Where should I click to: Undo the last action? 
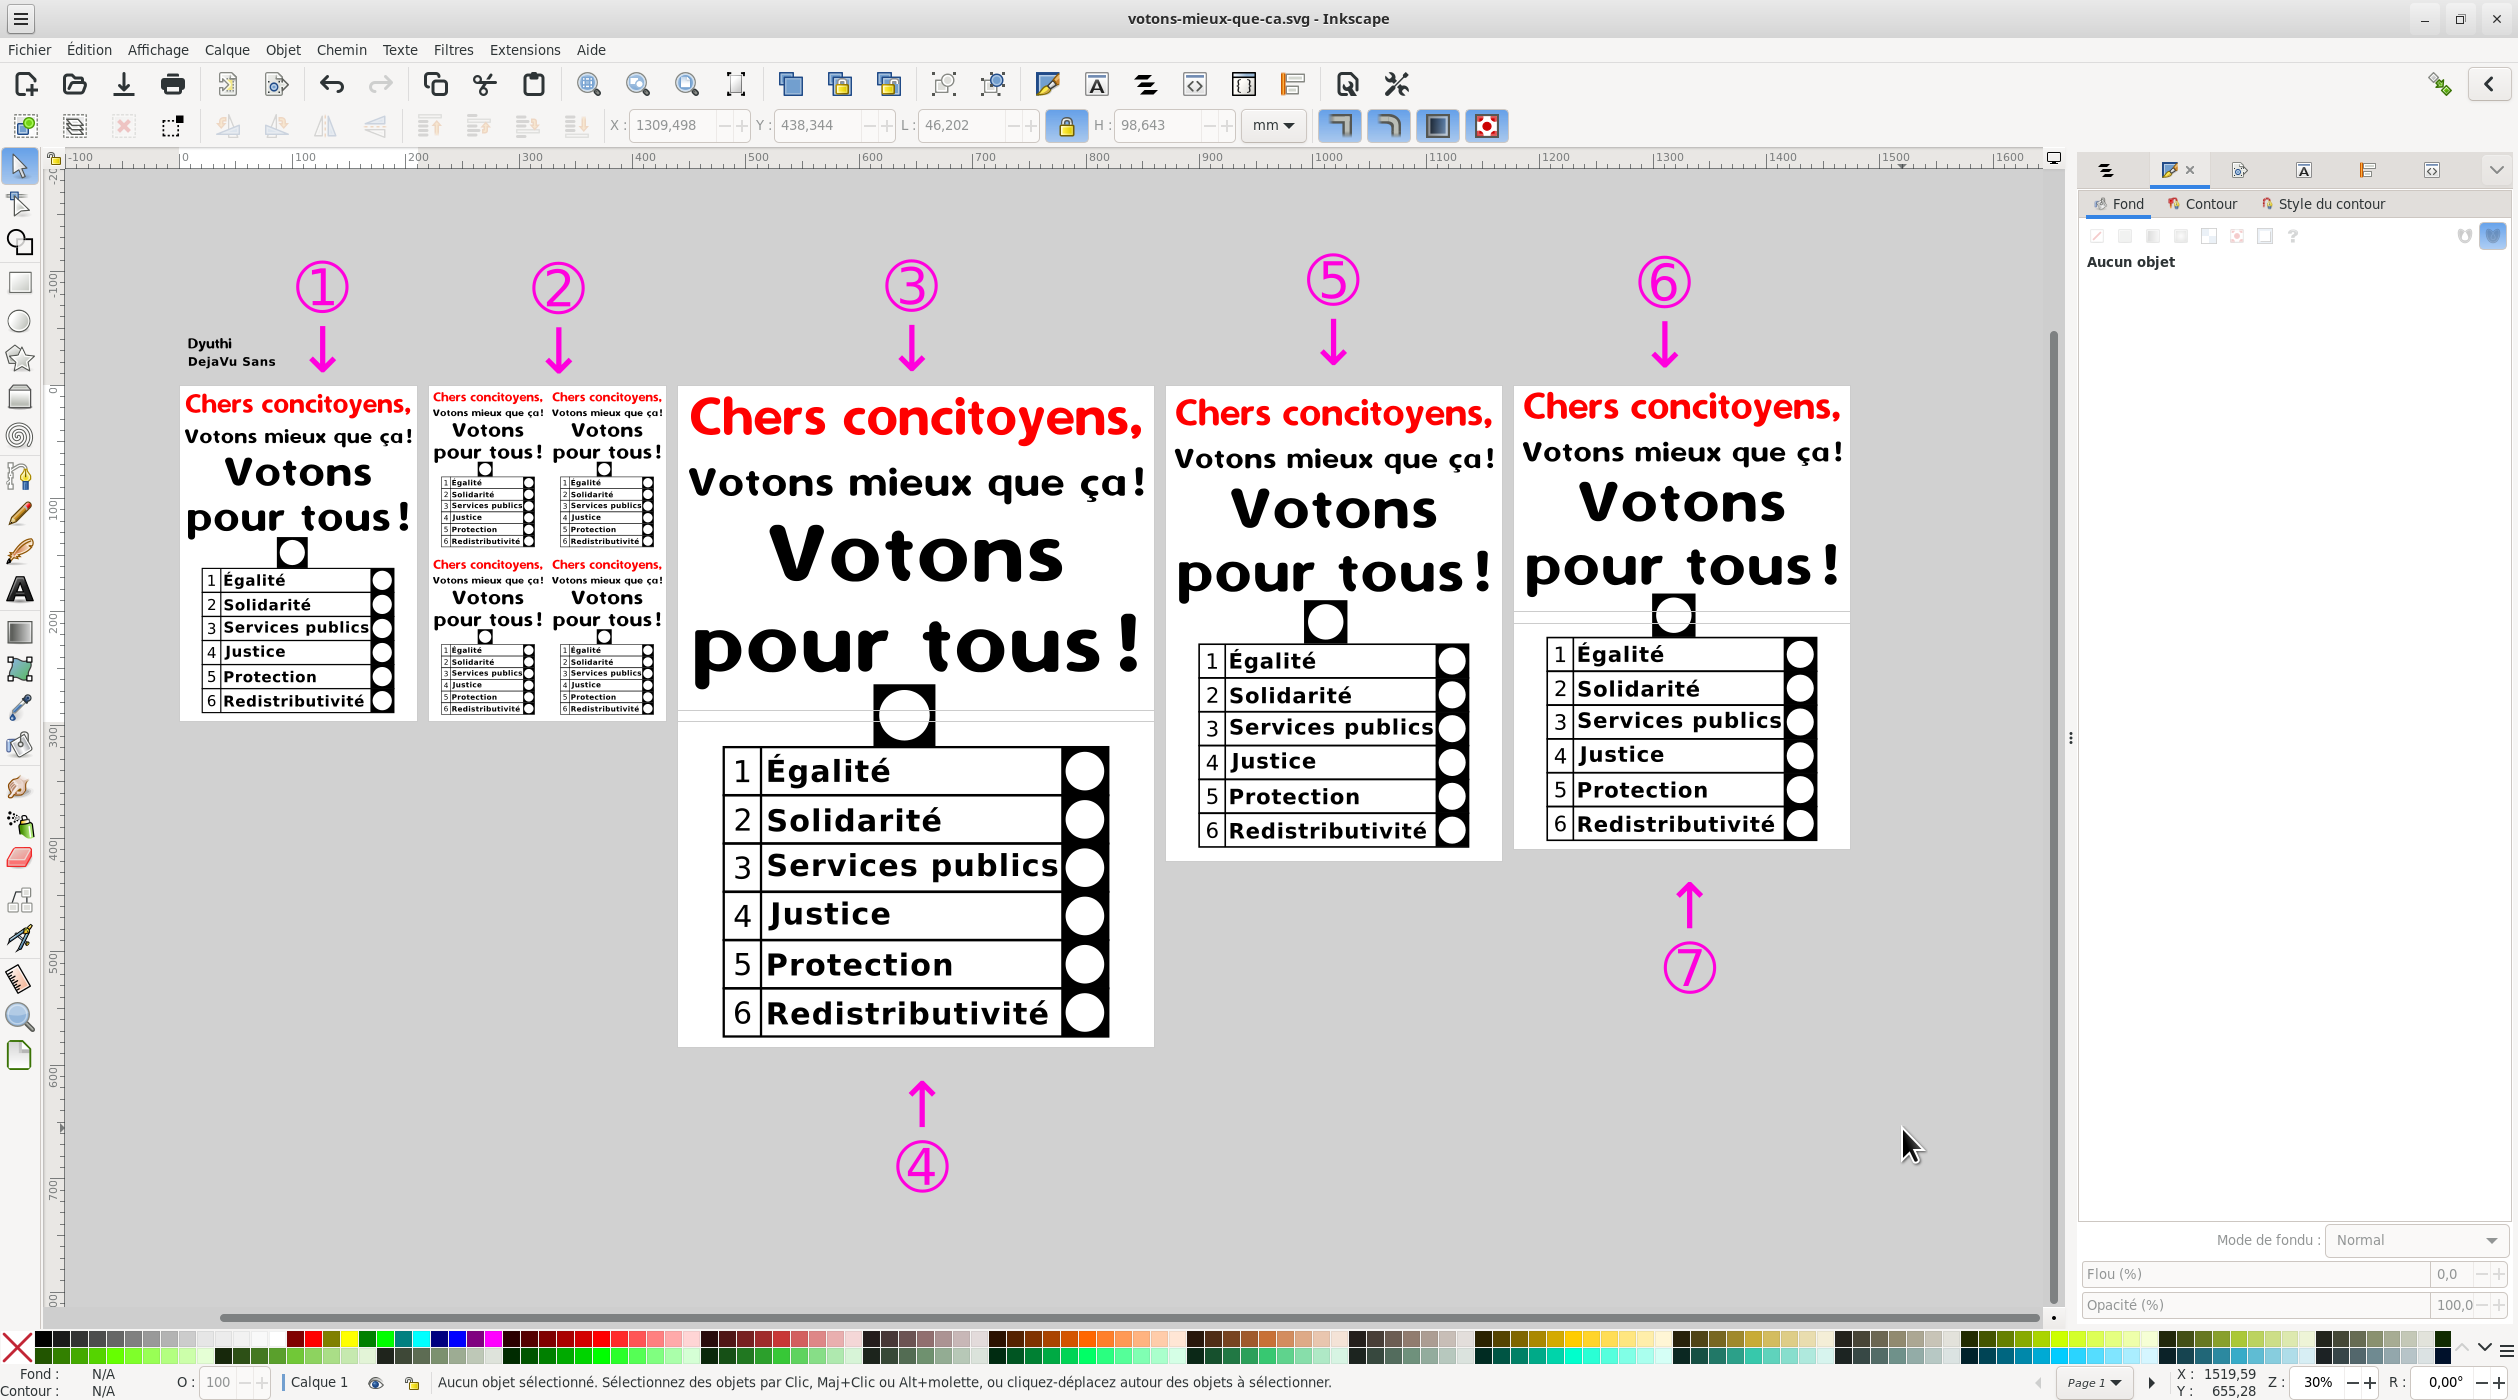[x=332, y=85]
